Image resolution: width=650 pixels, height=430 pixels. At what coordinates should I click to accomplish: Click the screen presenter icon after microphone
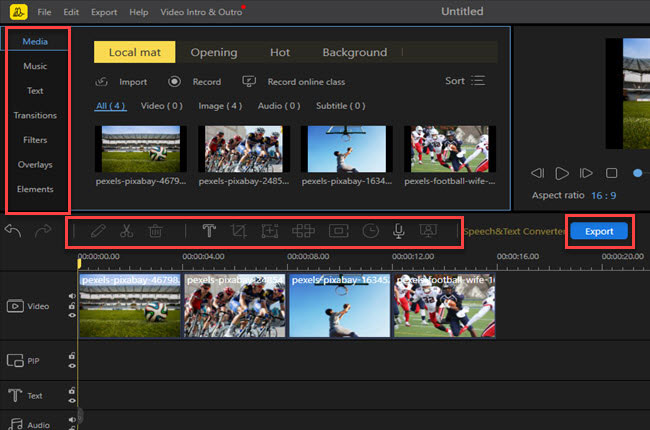[x=428, y=231]
